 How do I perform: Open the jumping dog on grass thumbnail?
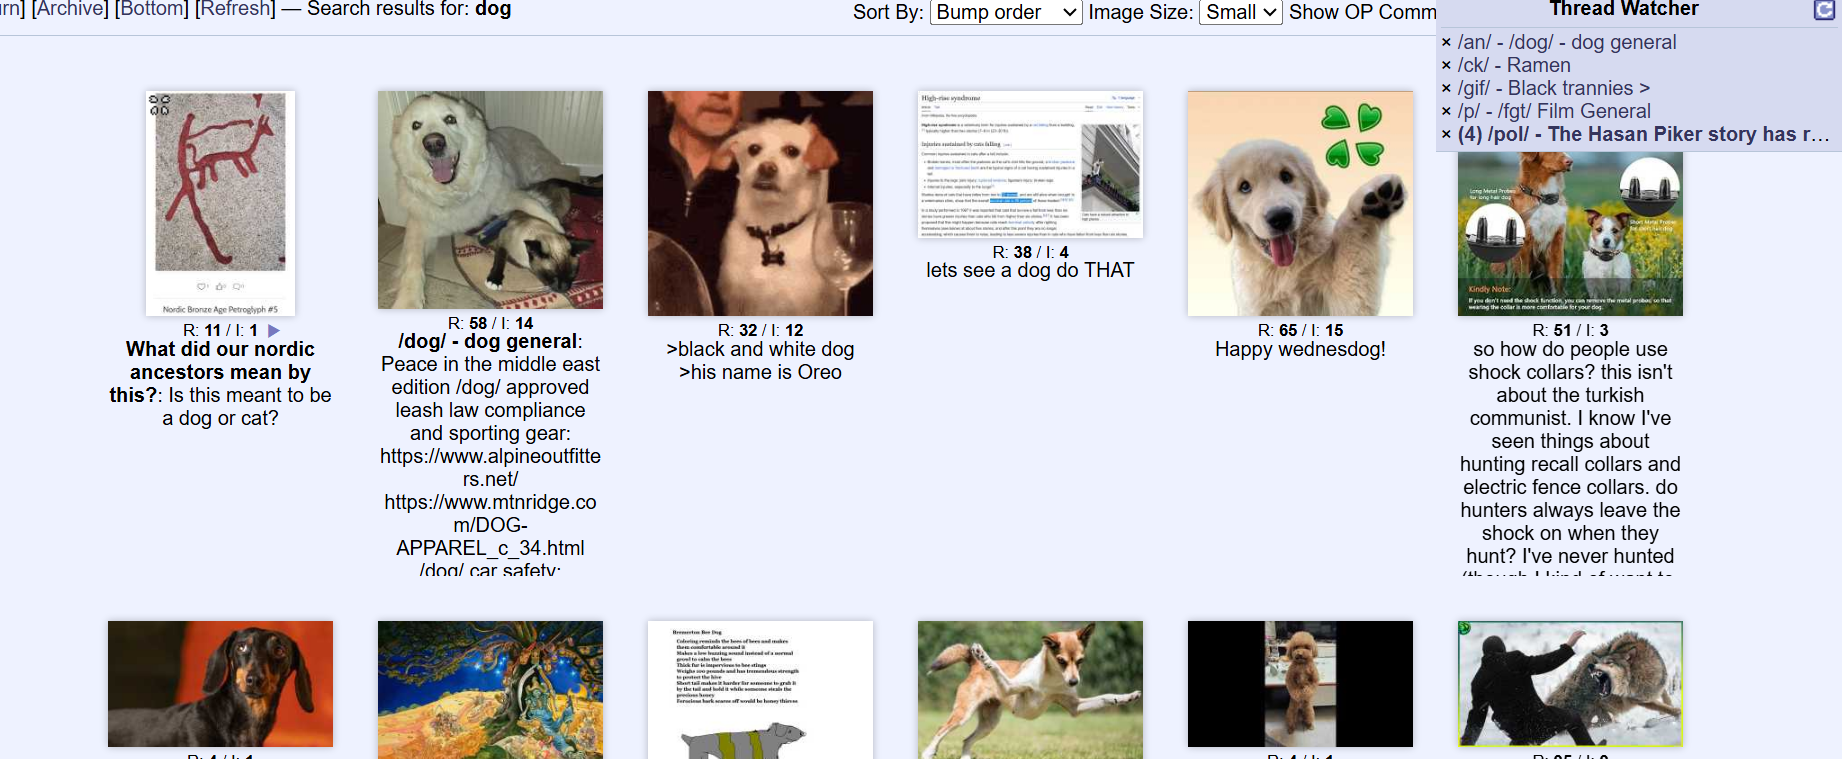click(1030, 690)
